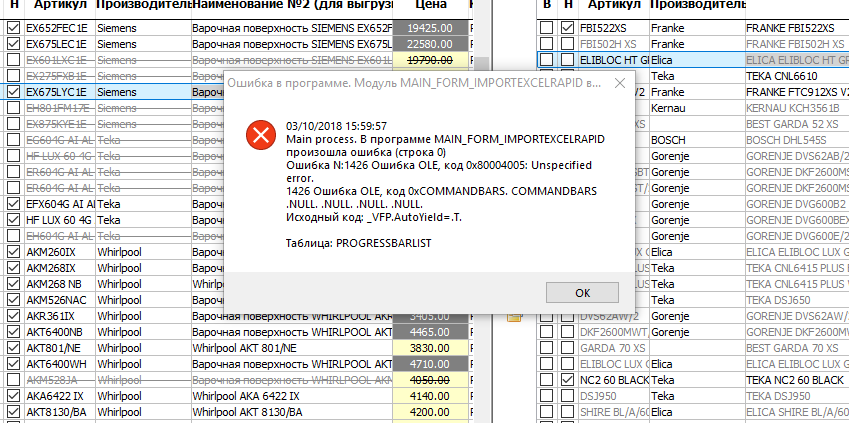
Task: Select article cell EX275FXB1E
Action: (x=60, y=76)
